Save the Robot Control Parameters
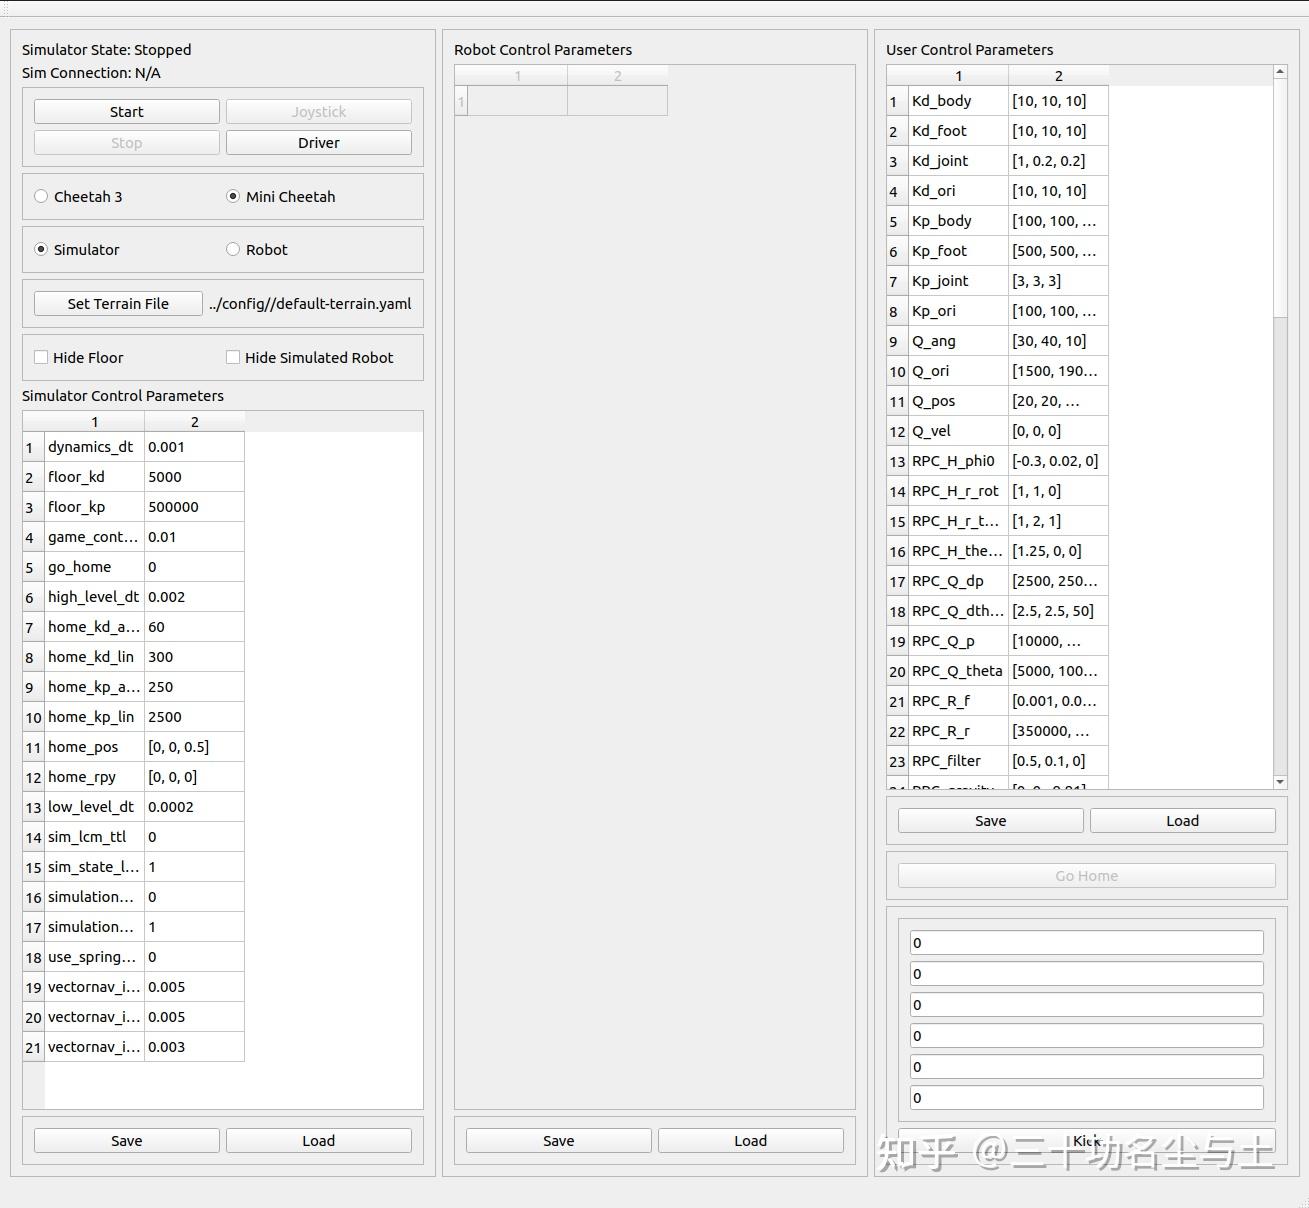Viewport: 1309px width, 1208px height. 559,1141
